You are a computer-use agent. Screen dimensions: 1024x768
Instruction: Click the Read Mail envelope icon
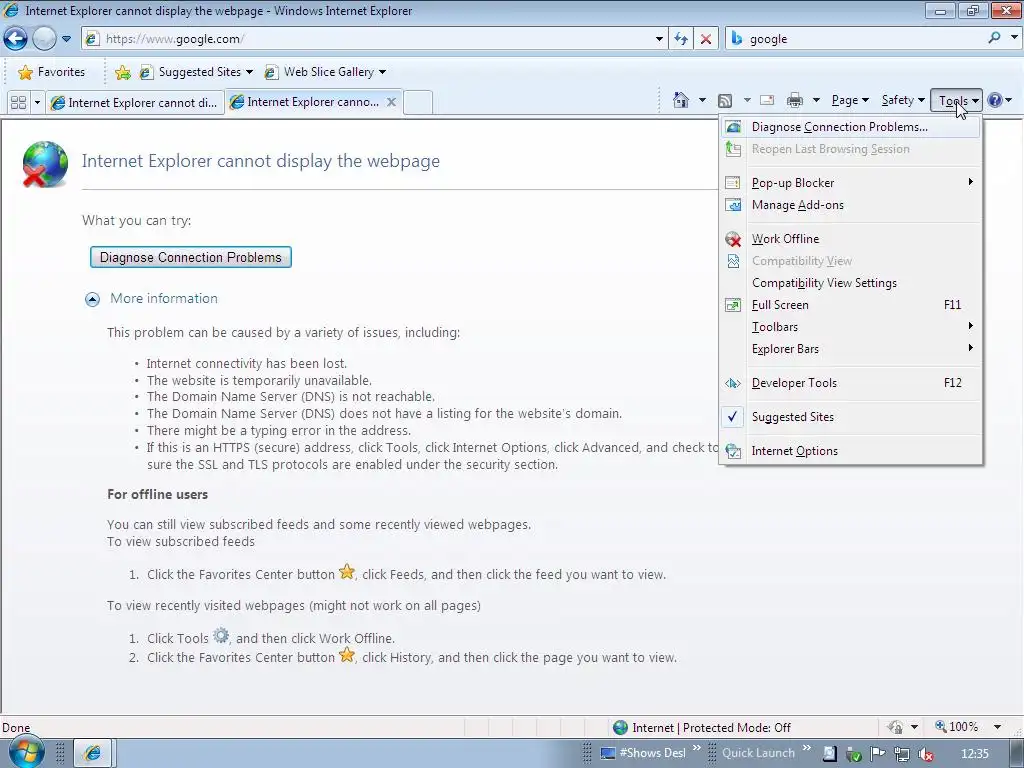pyautogui.click(x=767, y=100)
